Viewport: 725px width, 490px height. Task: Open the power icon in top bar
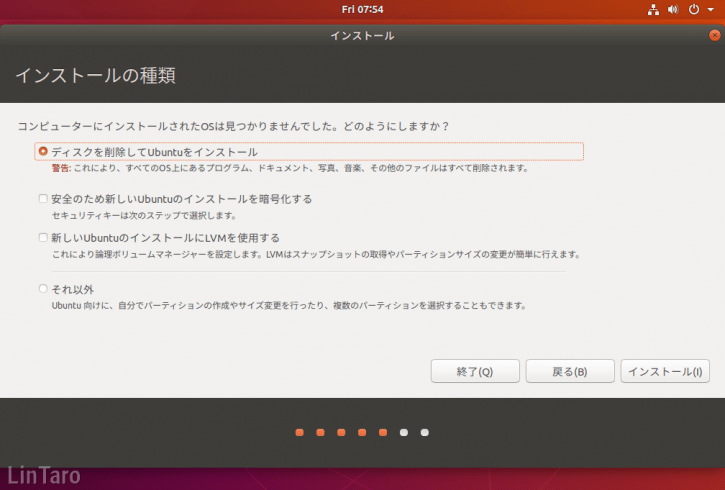tap(694, 9)
